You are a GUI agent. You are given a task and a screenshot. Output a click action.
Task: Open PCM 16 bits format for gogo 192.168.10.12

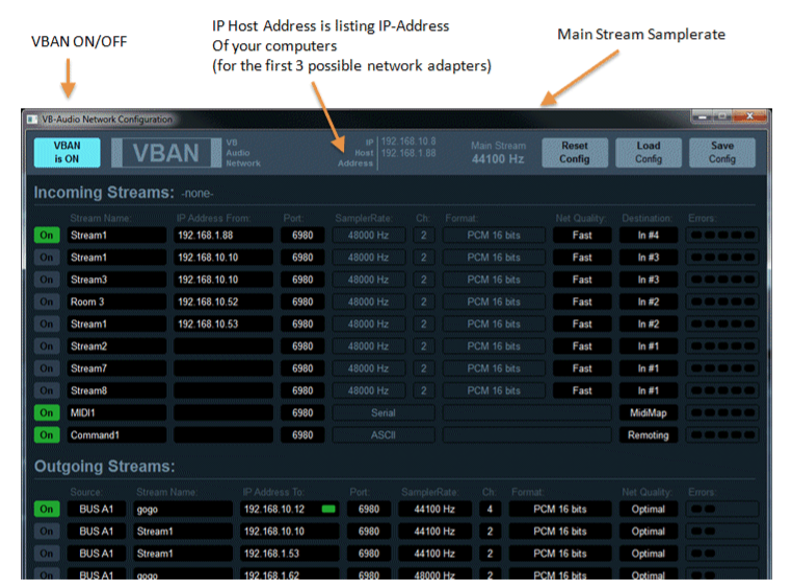(x=560, y=509)
